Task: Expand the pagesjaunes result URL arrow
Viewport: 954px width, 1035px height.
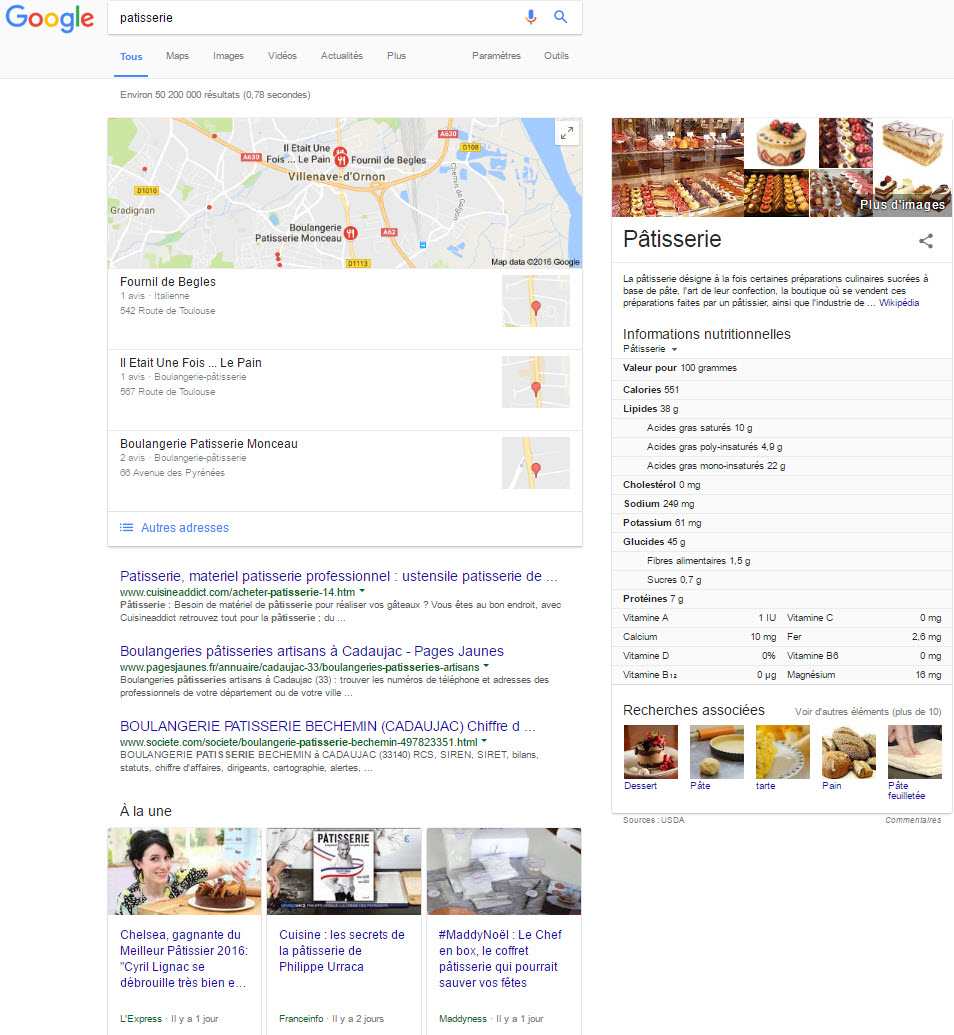Action: click(x=486, y=665)
